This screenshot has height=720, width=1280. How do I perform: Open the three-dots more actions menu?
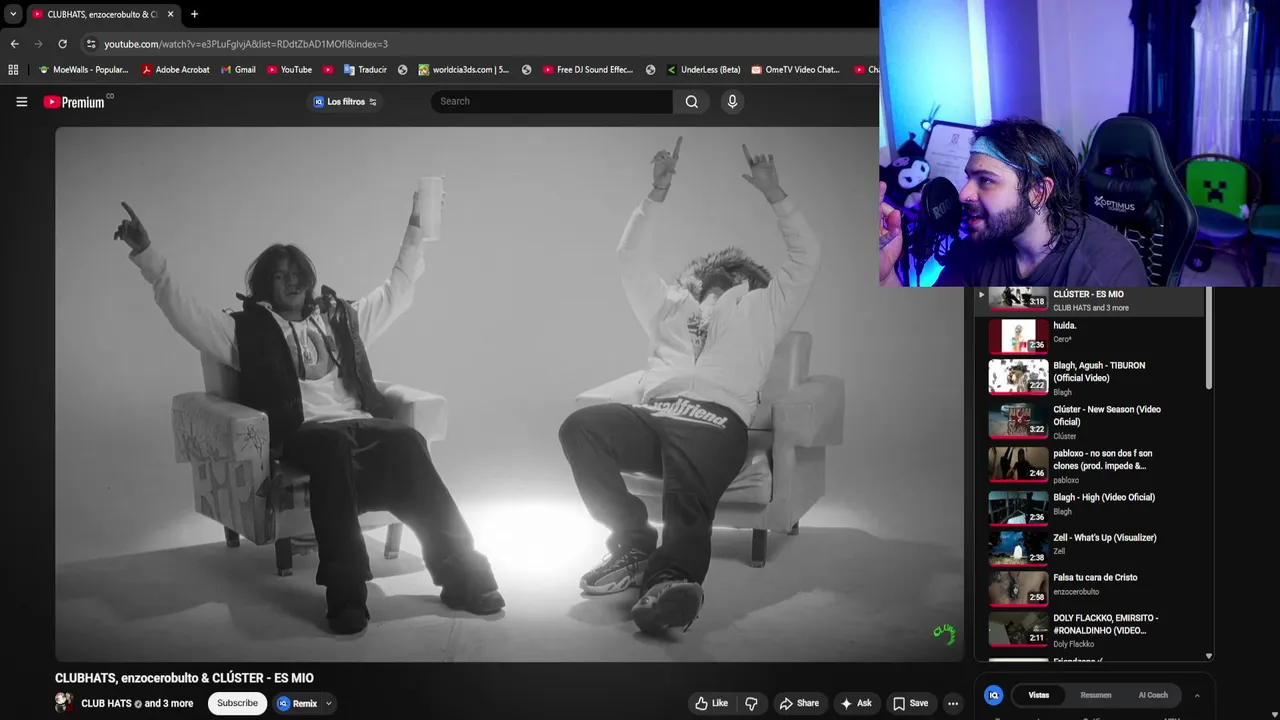[x=953, y=703]
